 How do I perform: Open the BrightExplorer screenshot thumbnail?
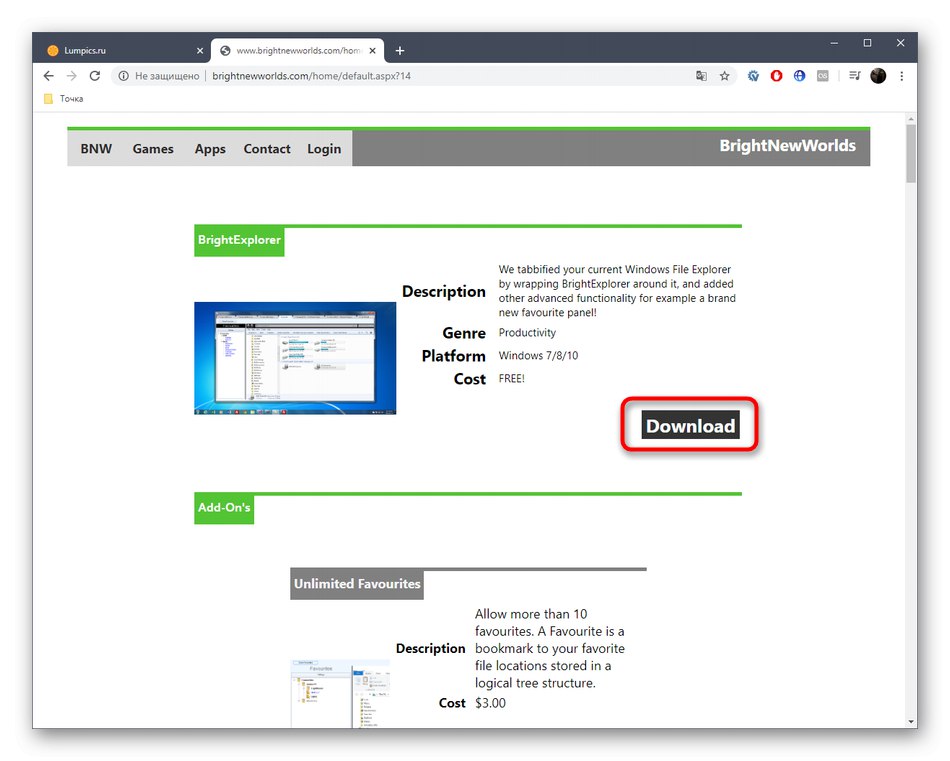coord(295,358)
